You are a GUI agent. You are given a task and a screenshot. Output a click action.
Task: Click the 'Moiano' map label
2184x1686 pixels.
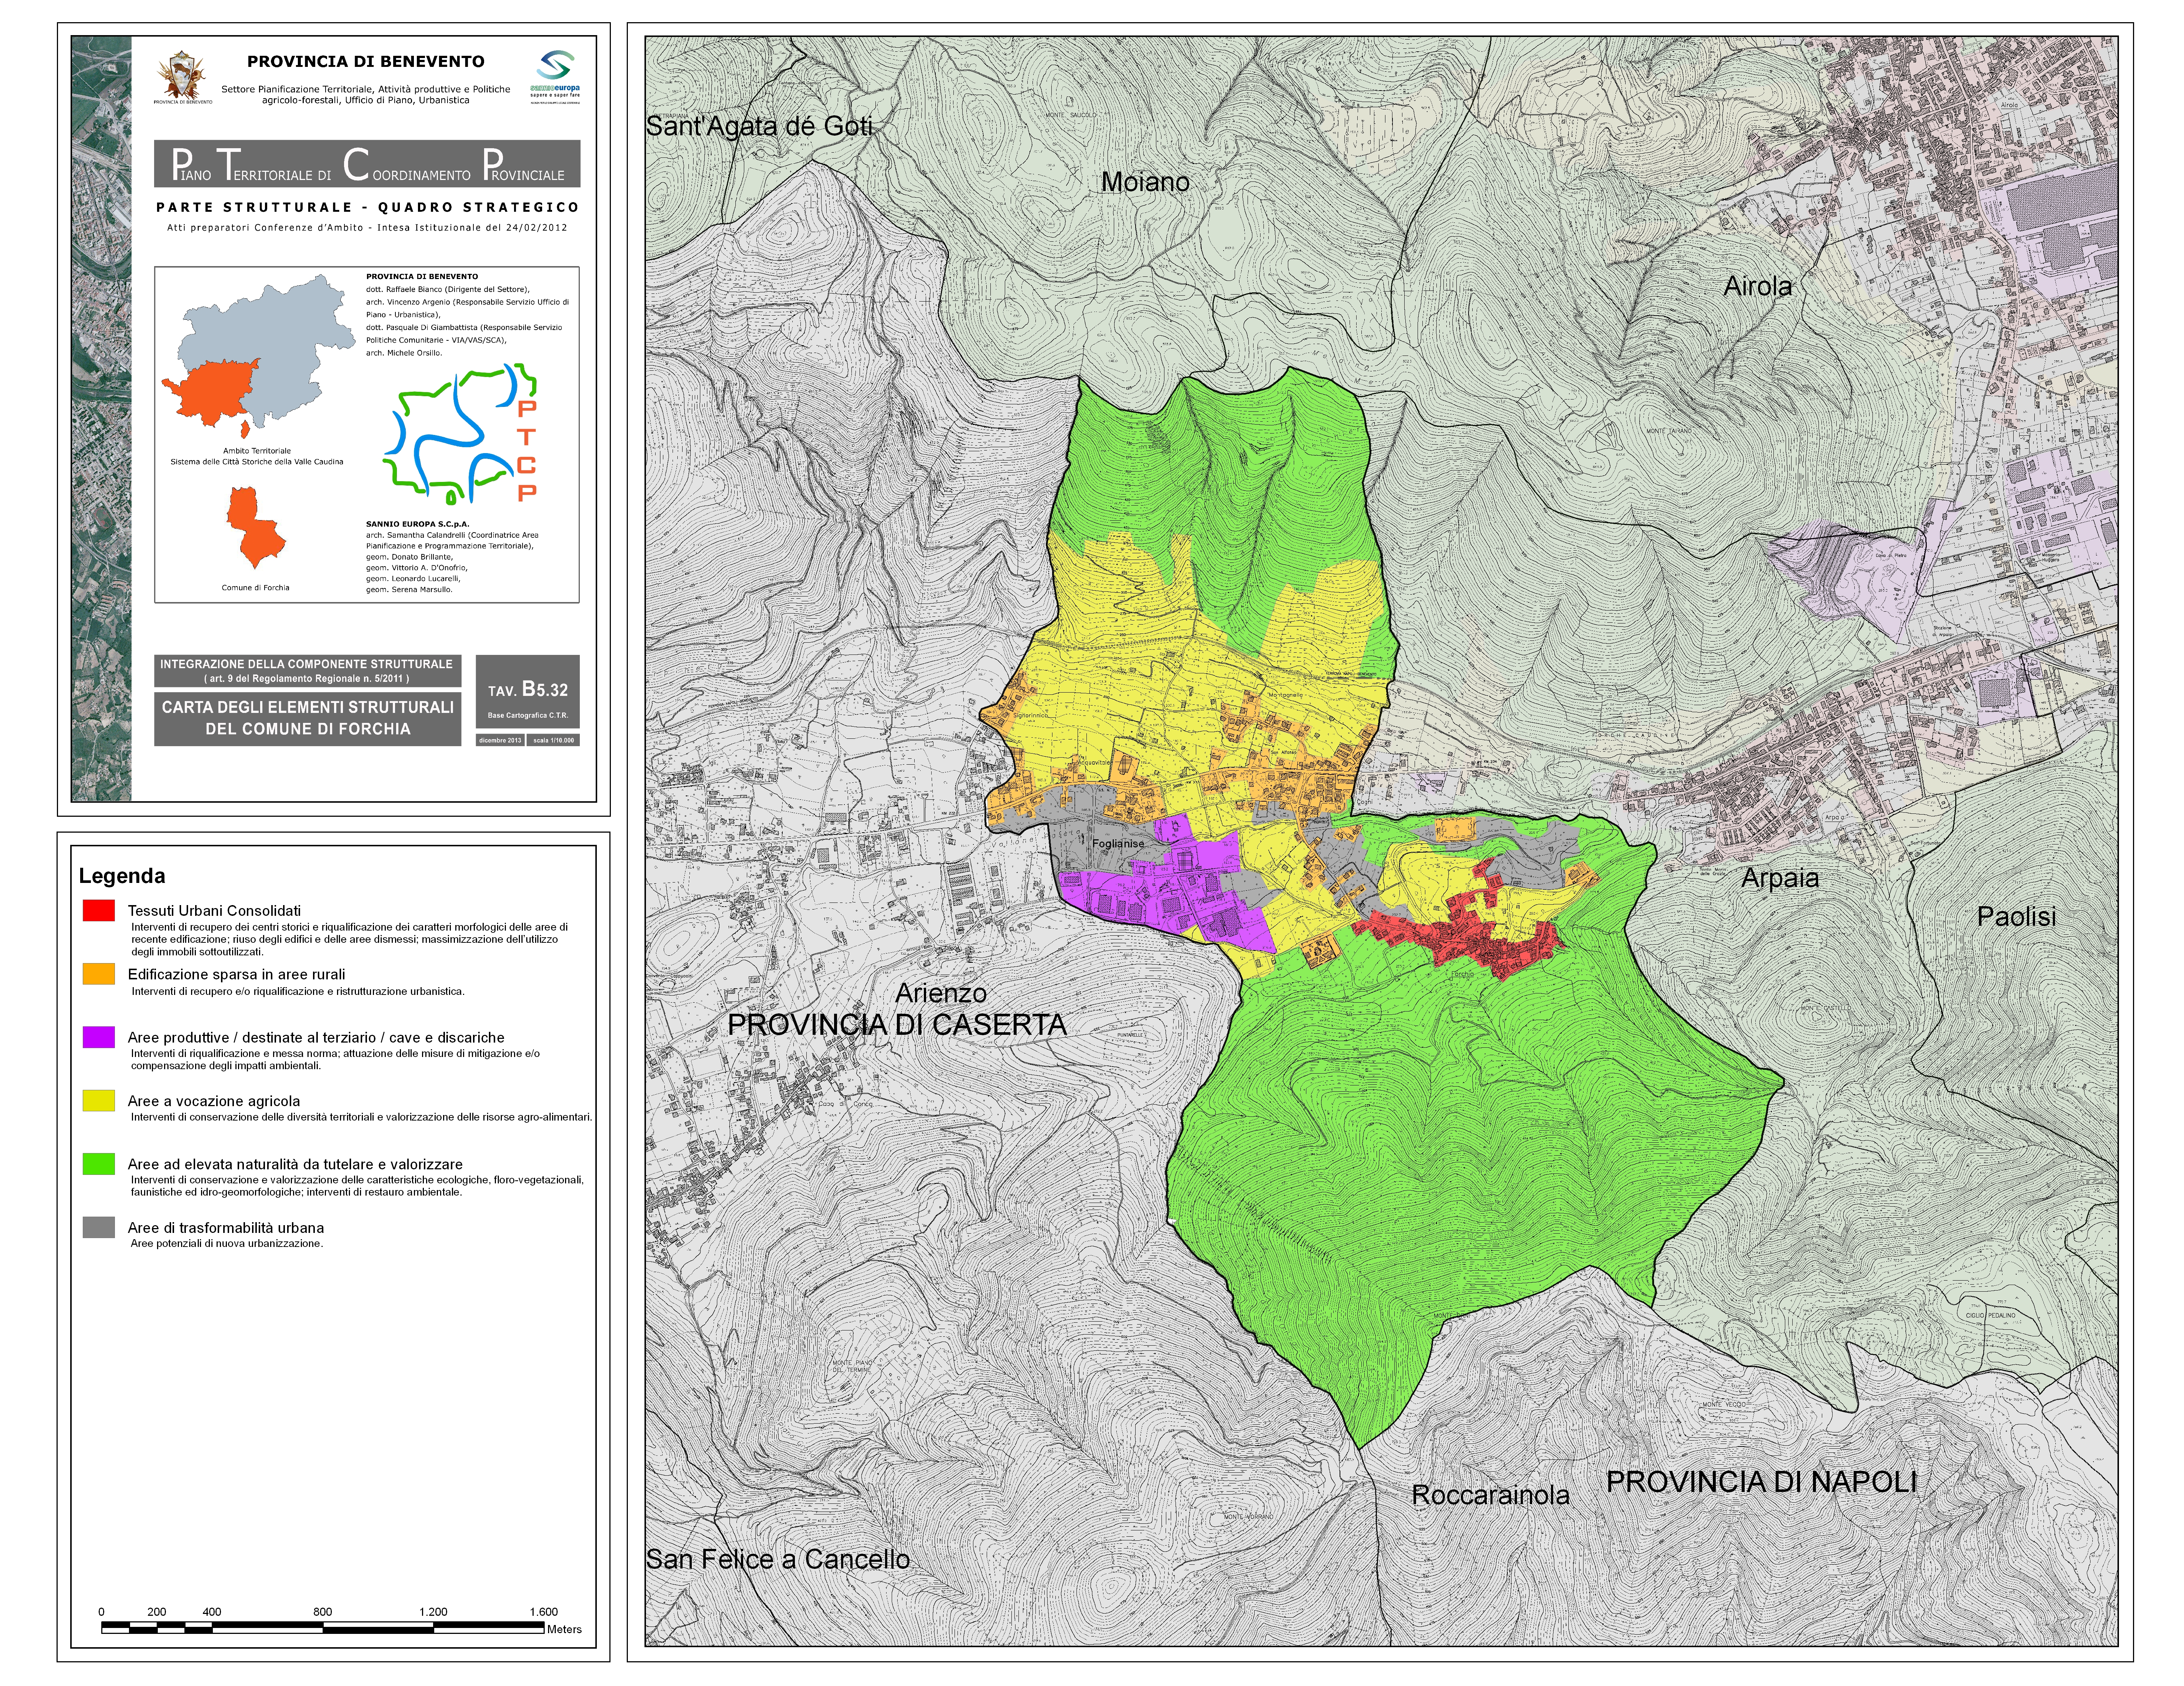[1145, 182]
